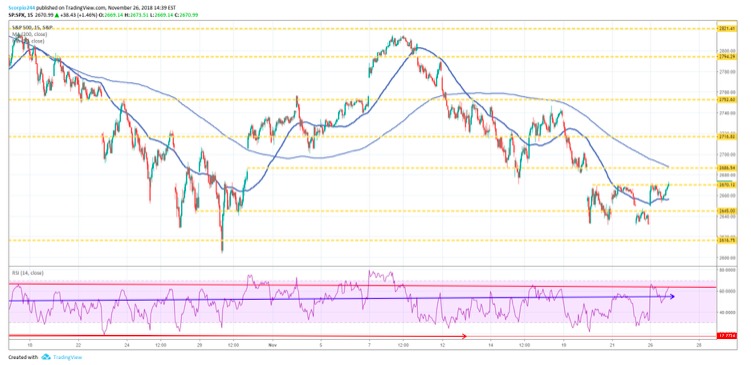Image resolution: width=751 pixels, height=365 pixels.
Task: Click the TradingView cloud logo icon
Action: [x=46, y=357]
